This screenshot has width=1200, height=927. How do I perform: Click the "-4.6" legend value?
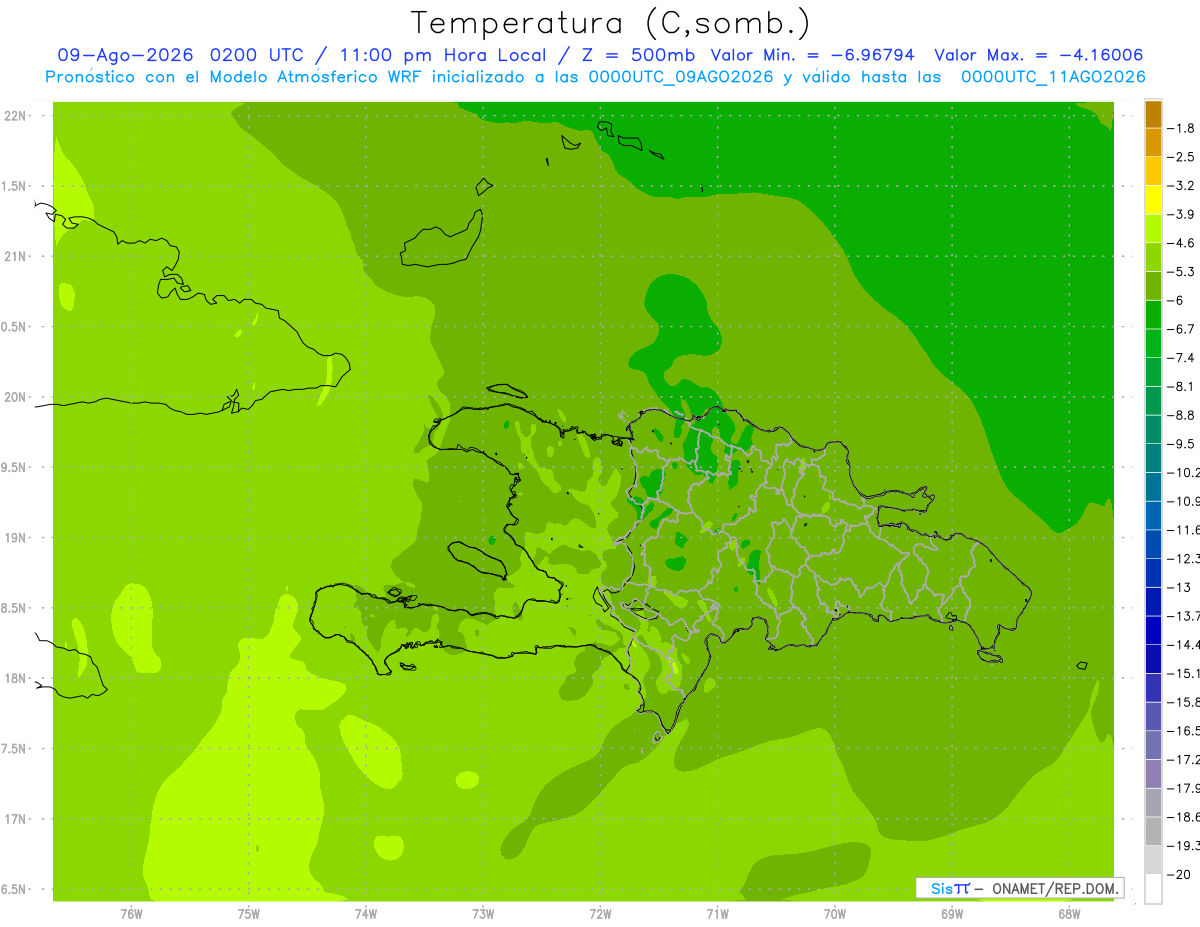pyautogui.click(x=1181, y=243)
